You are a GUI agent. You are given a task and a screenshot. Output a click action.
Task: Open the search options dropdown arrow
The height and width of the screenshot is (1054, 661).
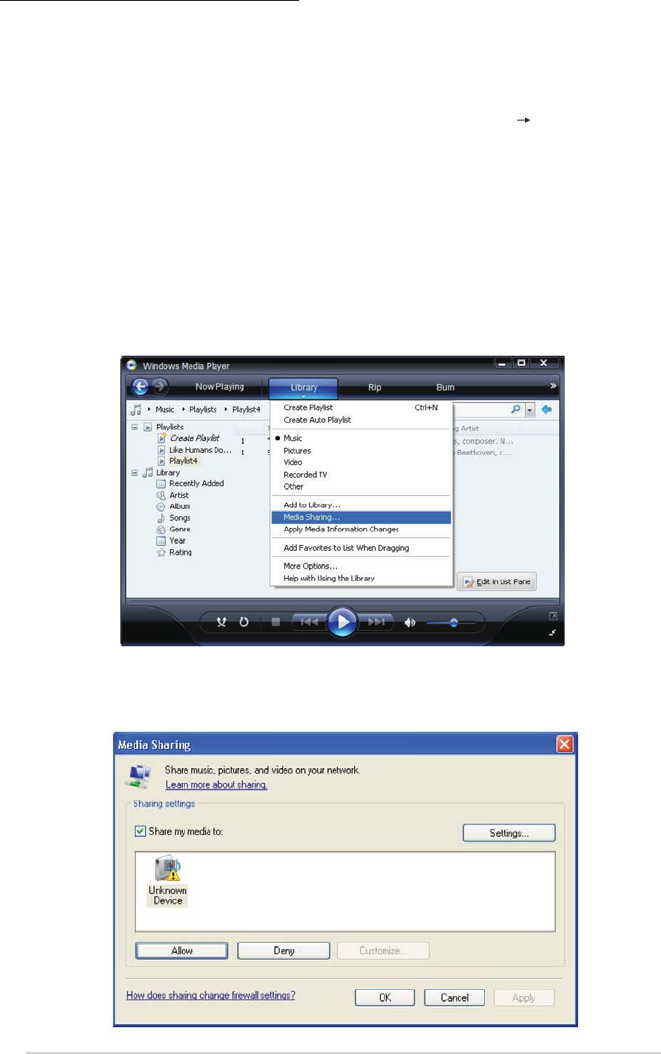[530, 409]
